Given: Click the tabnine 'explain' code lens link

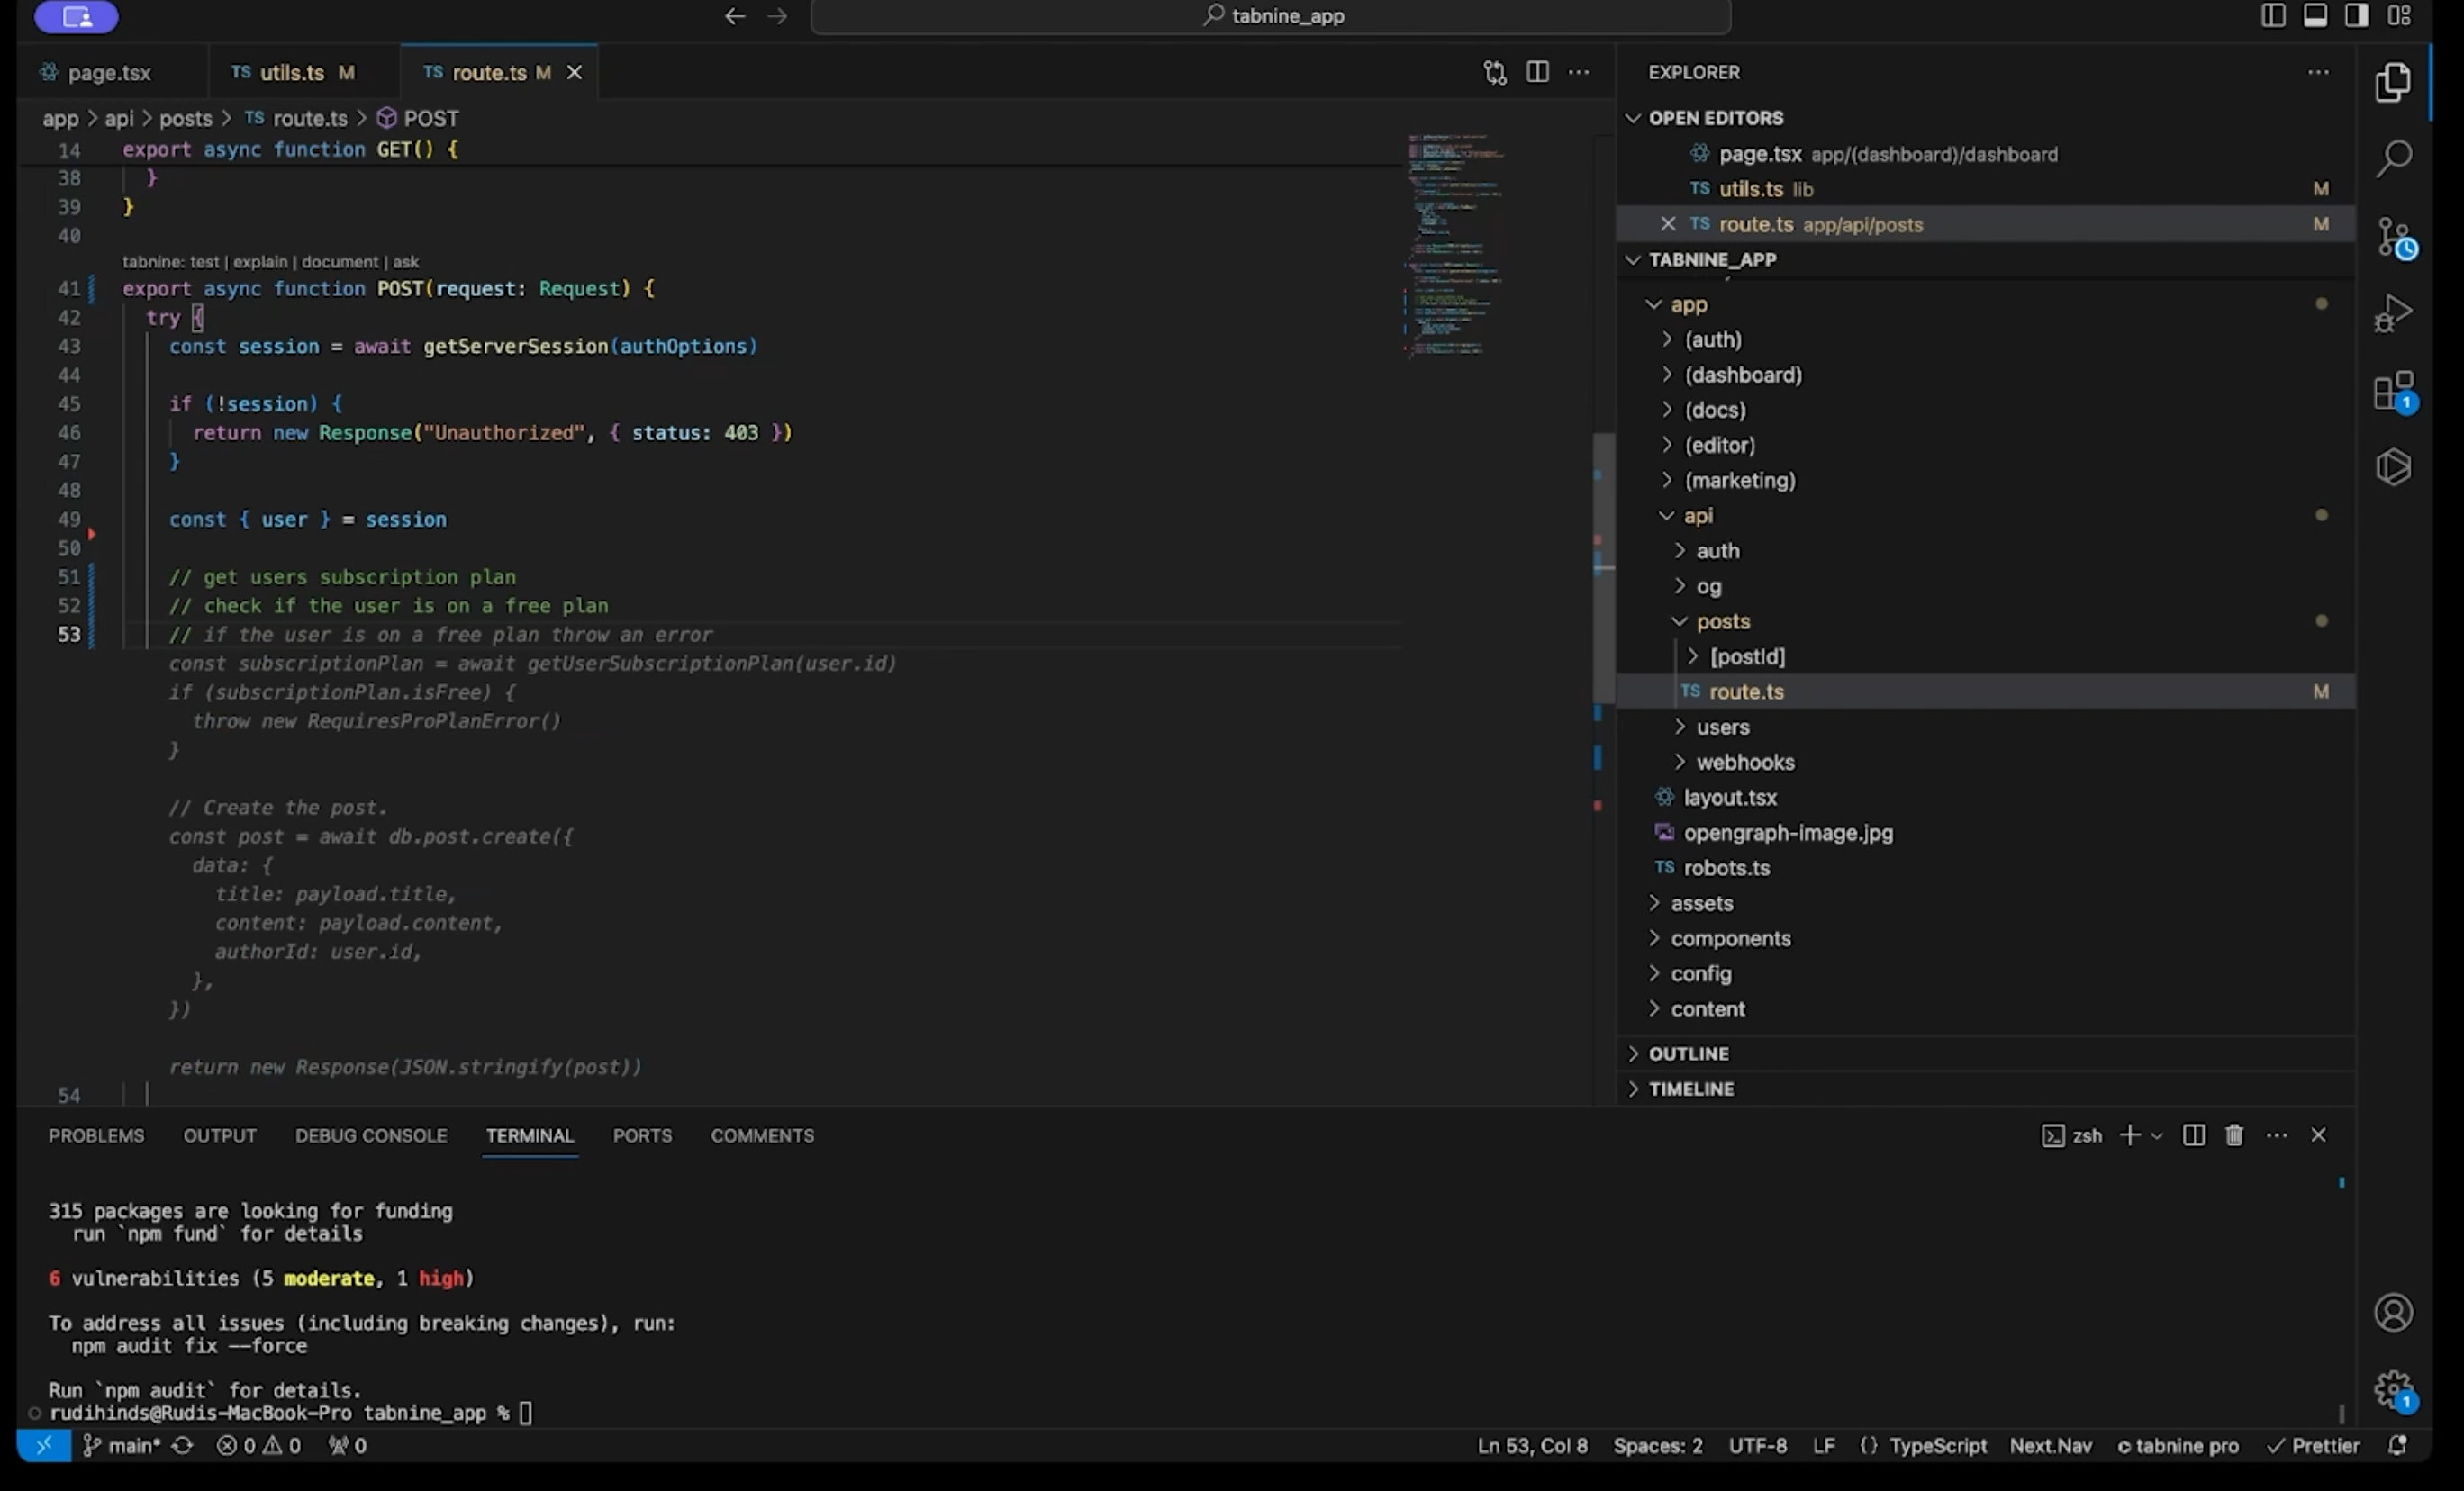Looking at the screenshot, I should coord(260,262).
